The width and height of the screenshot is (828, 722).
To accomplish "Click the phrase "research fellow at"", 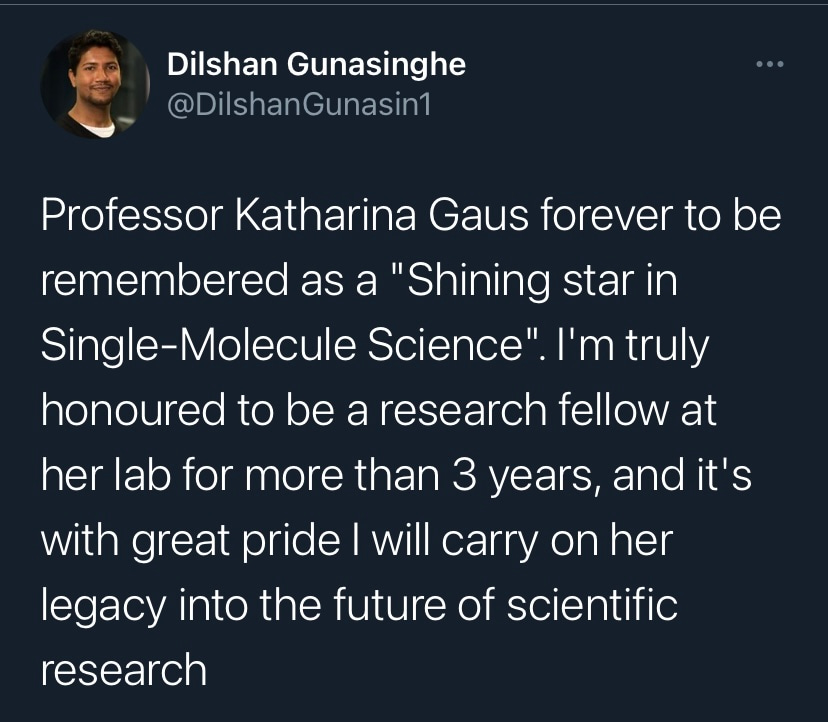I will [x=574, y=410].
